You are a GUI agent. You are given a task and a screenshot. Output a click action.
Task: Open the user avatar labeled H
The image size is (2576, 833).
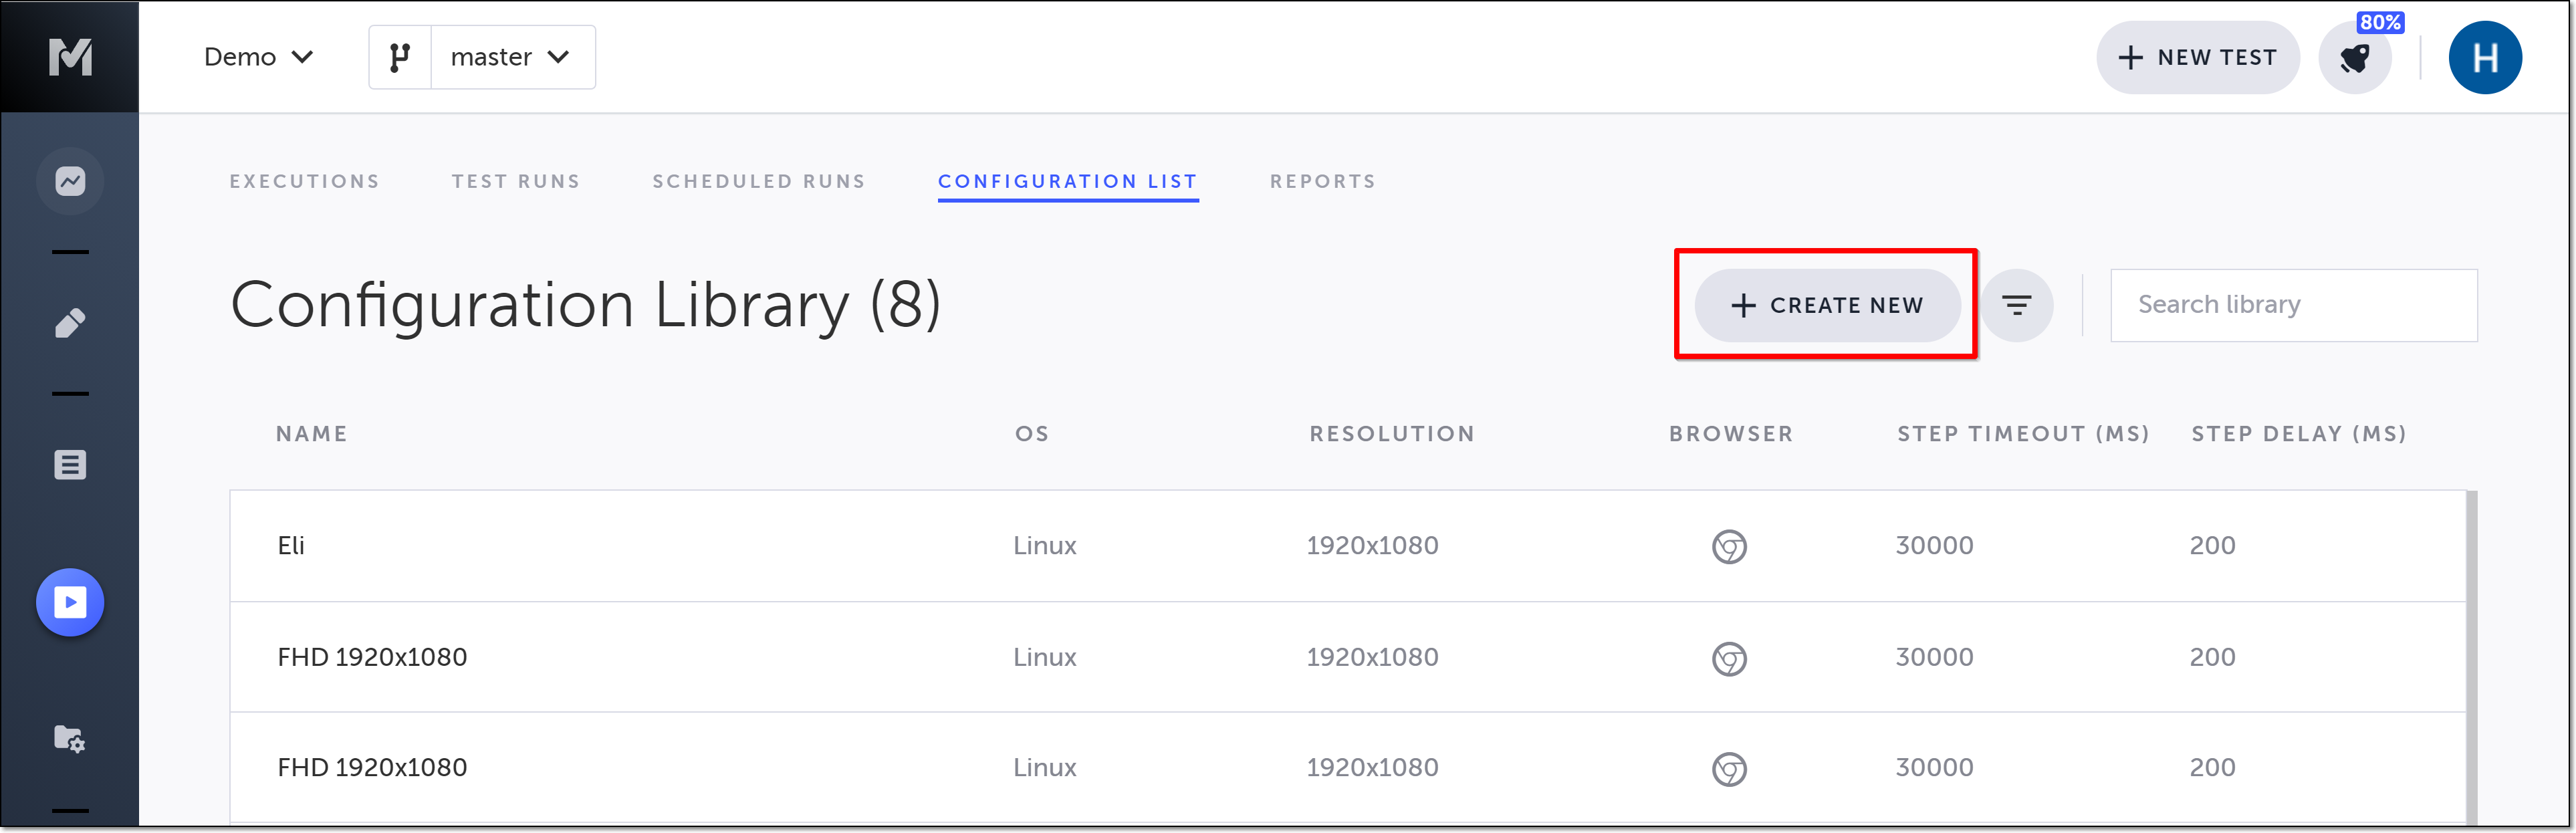click(x=2484, y=58)
